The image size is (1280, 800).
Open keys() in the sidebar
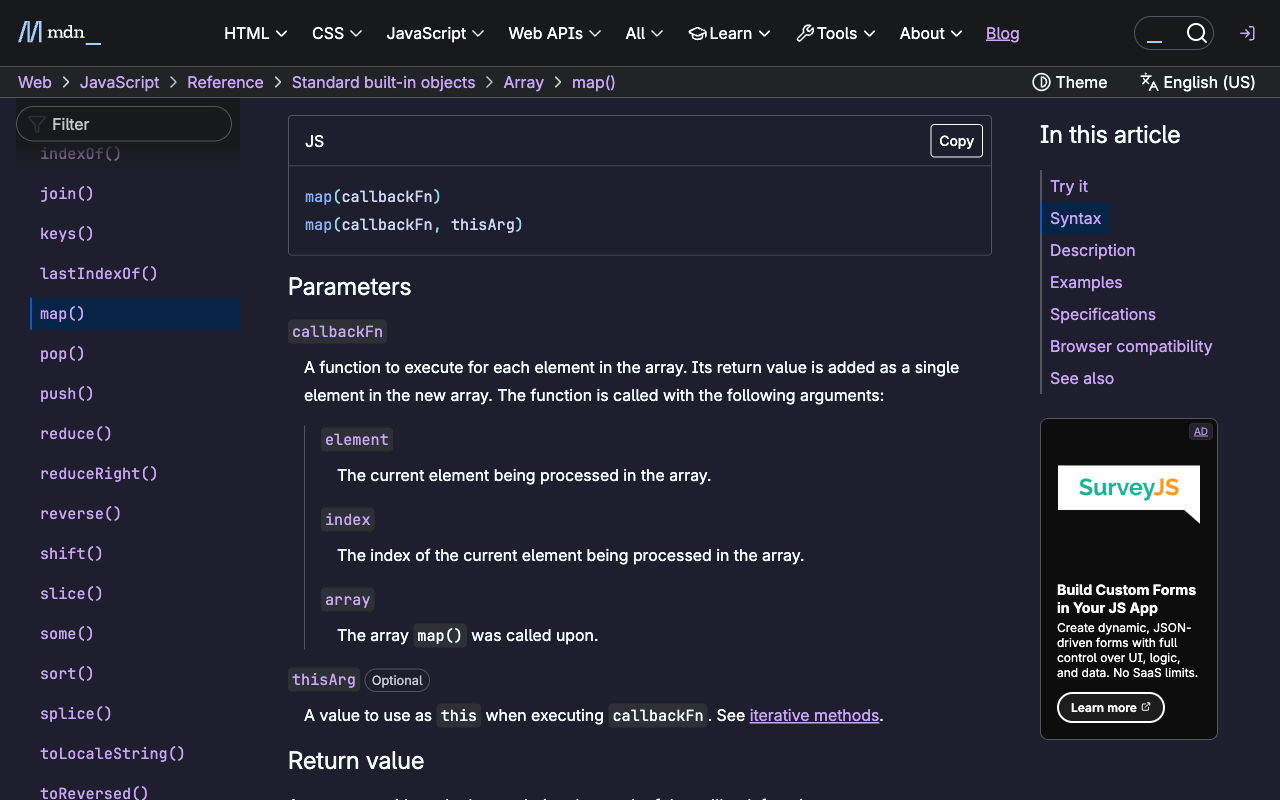66,233
